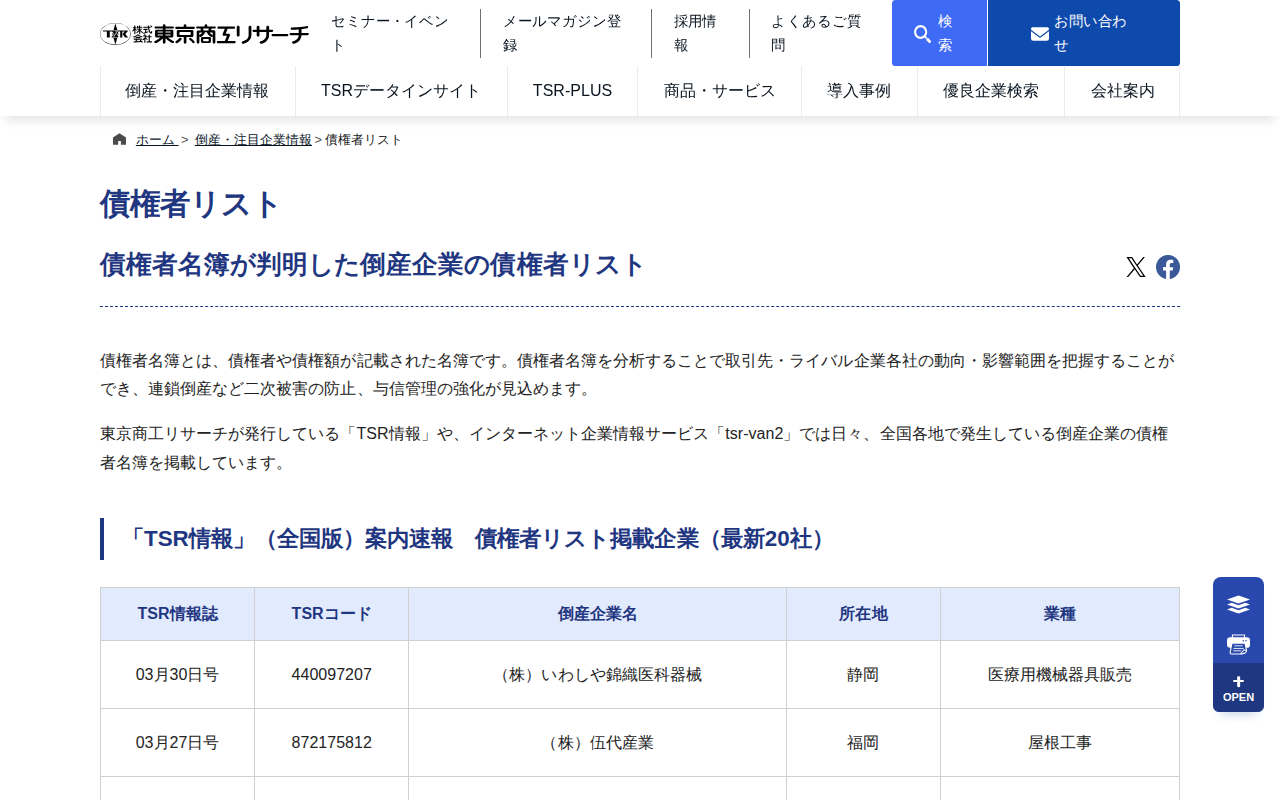Click the 03月27日号 cell
This screenshot has height=800, width=1280.
tap(178, 743)
